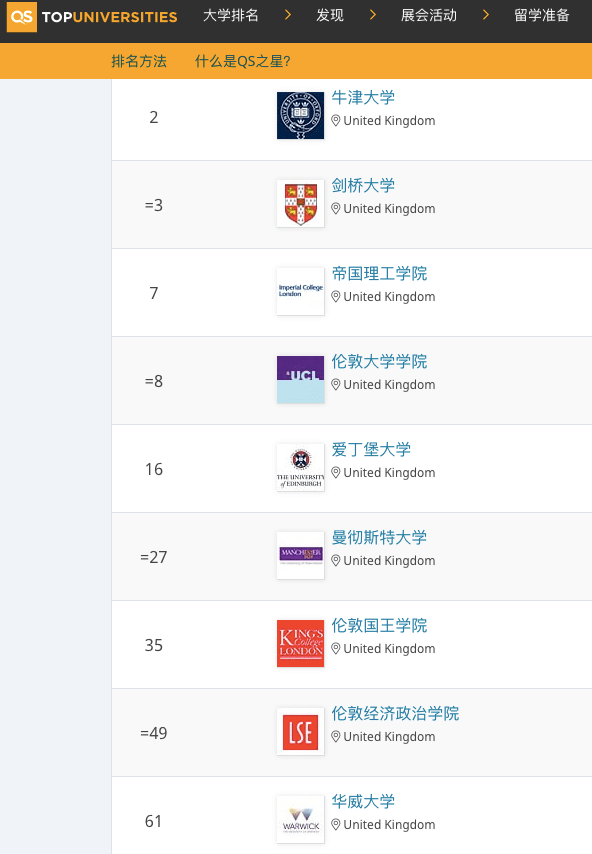The height and width of the screenshot is (854, 592).
Task: Open the 什么是QS之星? link
Action: click(242, 61)
